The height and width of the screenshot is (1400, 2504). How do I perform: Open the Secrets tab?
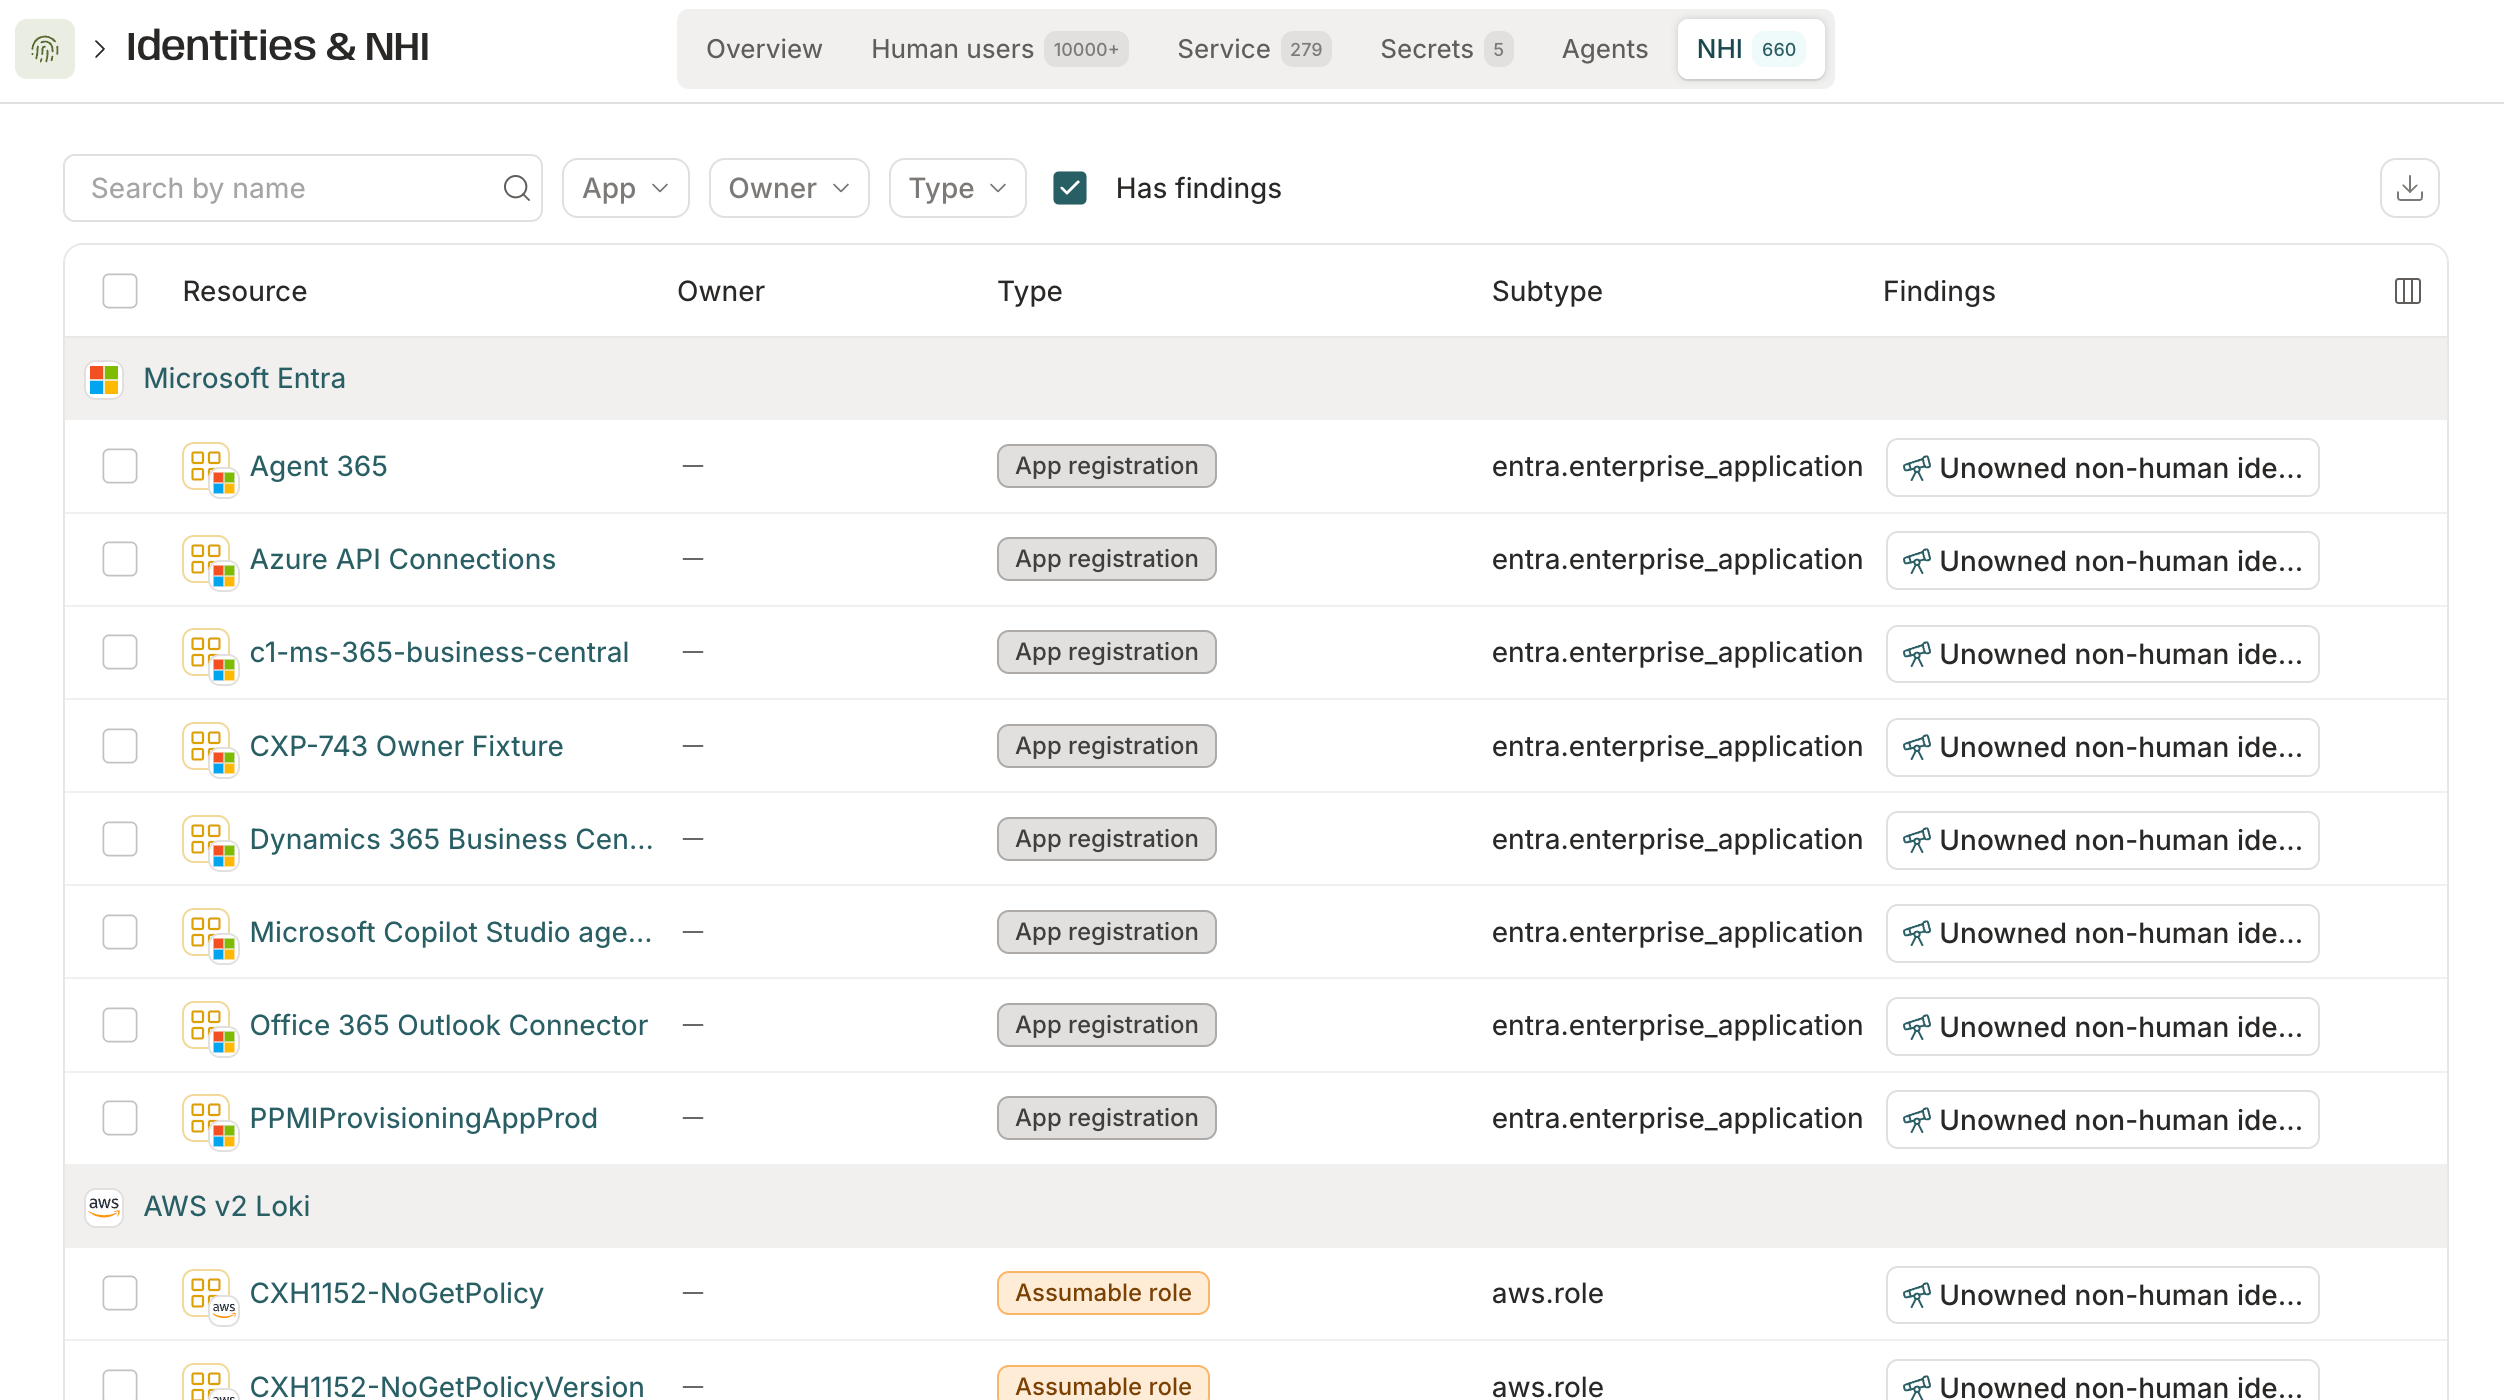point(1446,49)
